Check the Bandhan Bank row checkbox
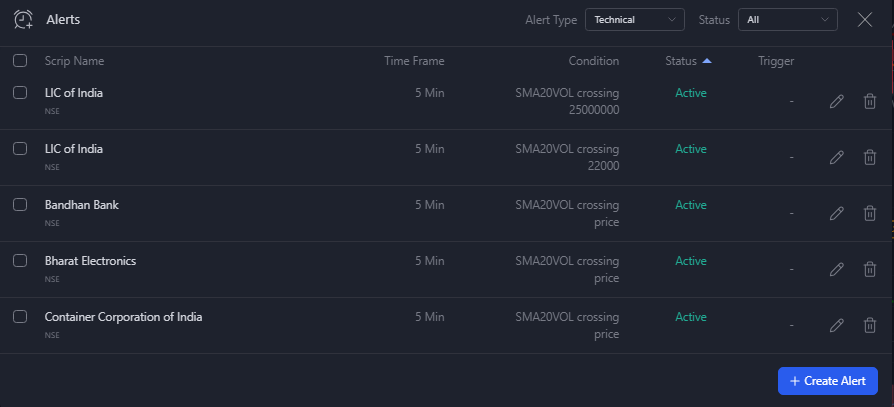 (20, 205)
